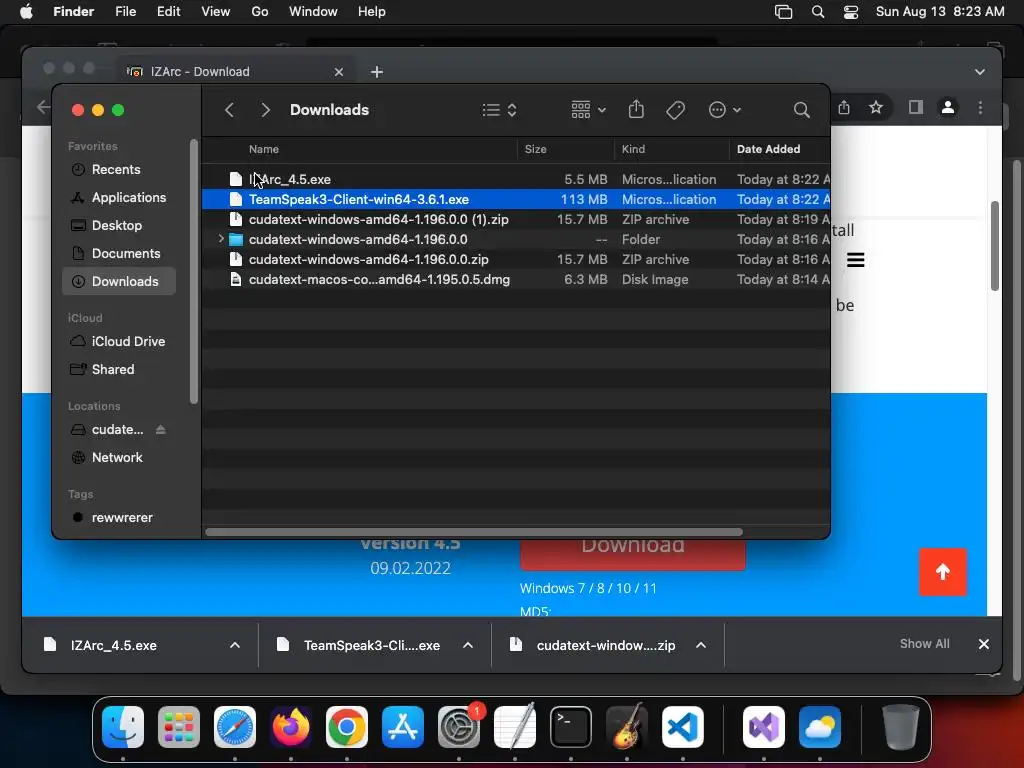
Task: Close the Chrome downloads bar
Action: click(984, 645)
